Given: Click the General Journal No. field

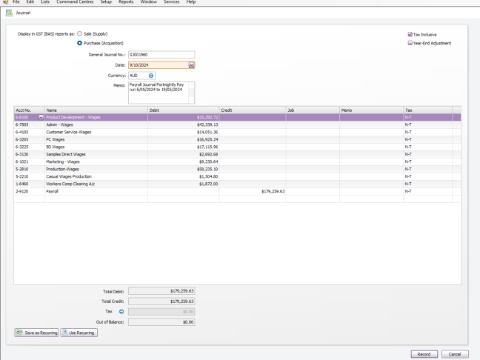Looking at the screenshot, I should coord(161,55).
